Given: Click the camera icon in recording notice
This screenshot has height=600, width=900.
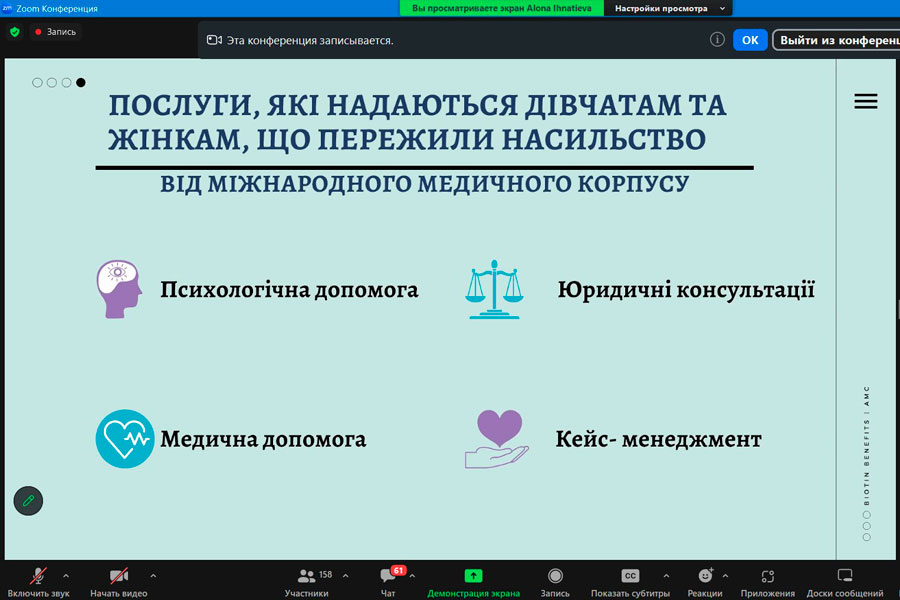Looking at the screenshot, I should click(214, 40).
